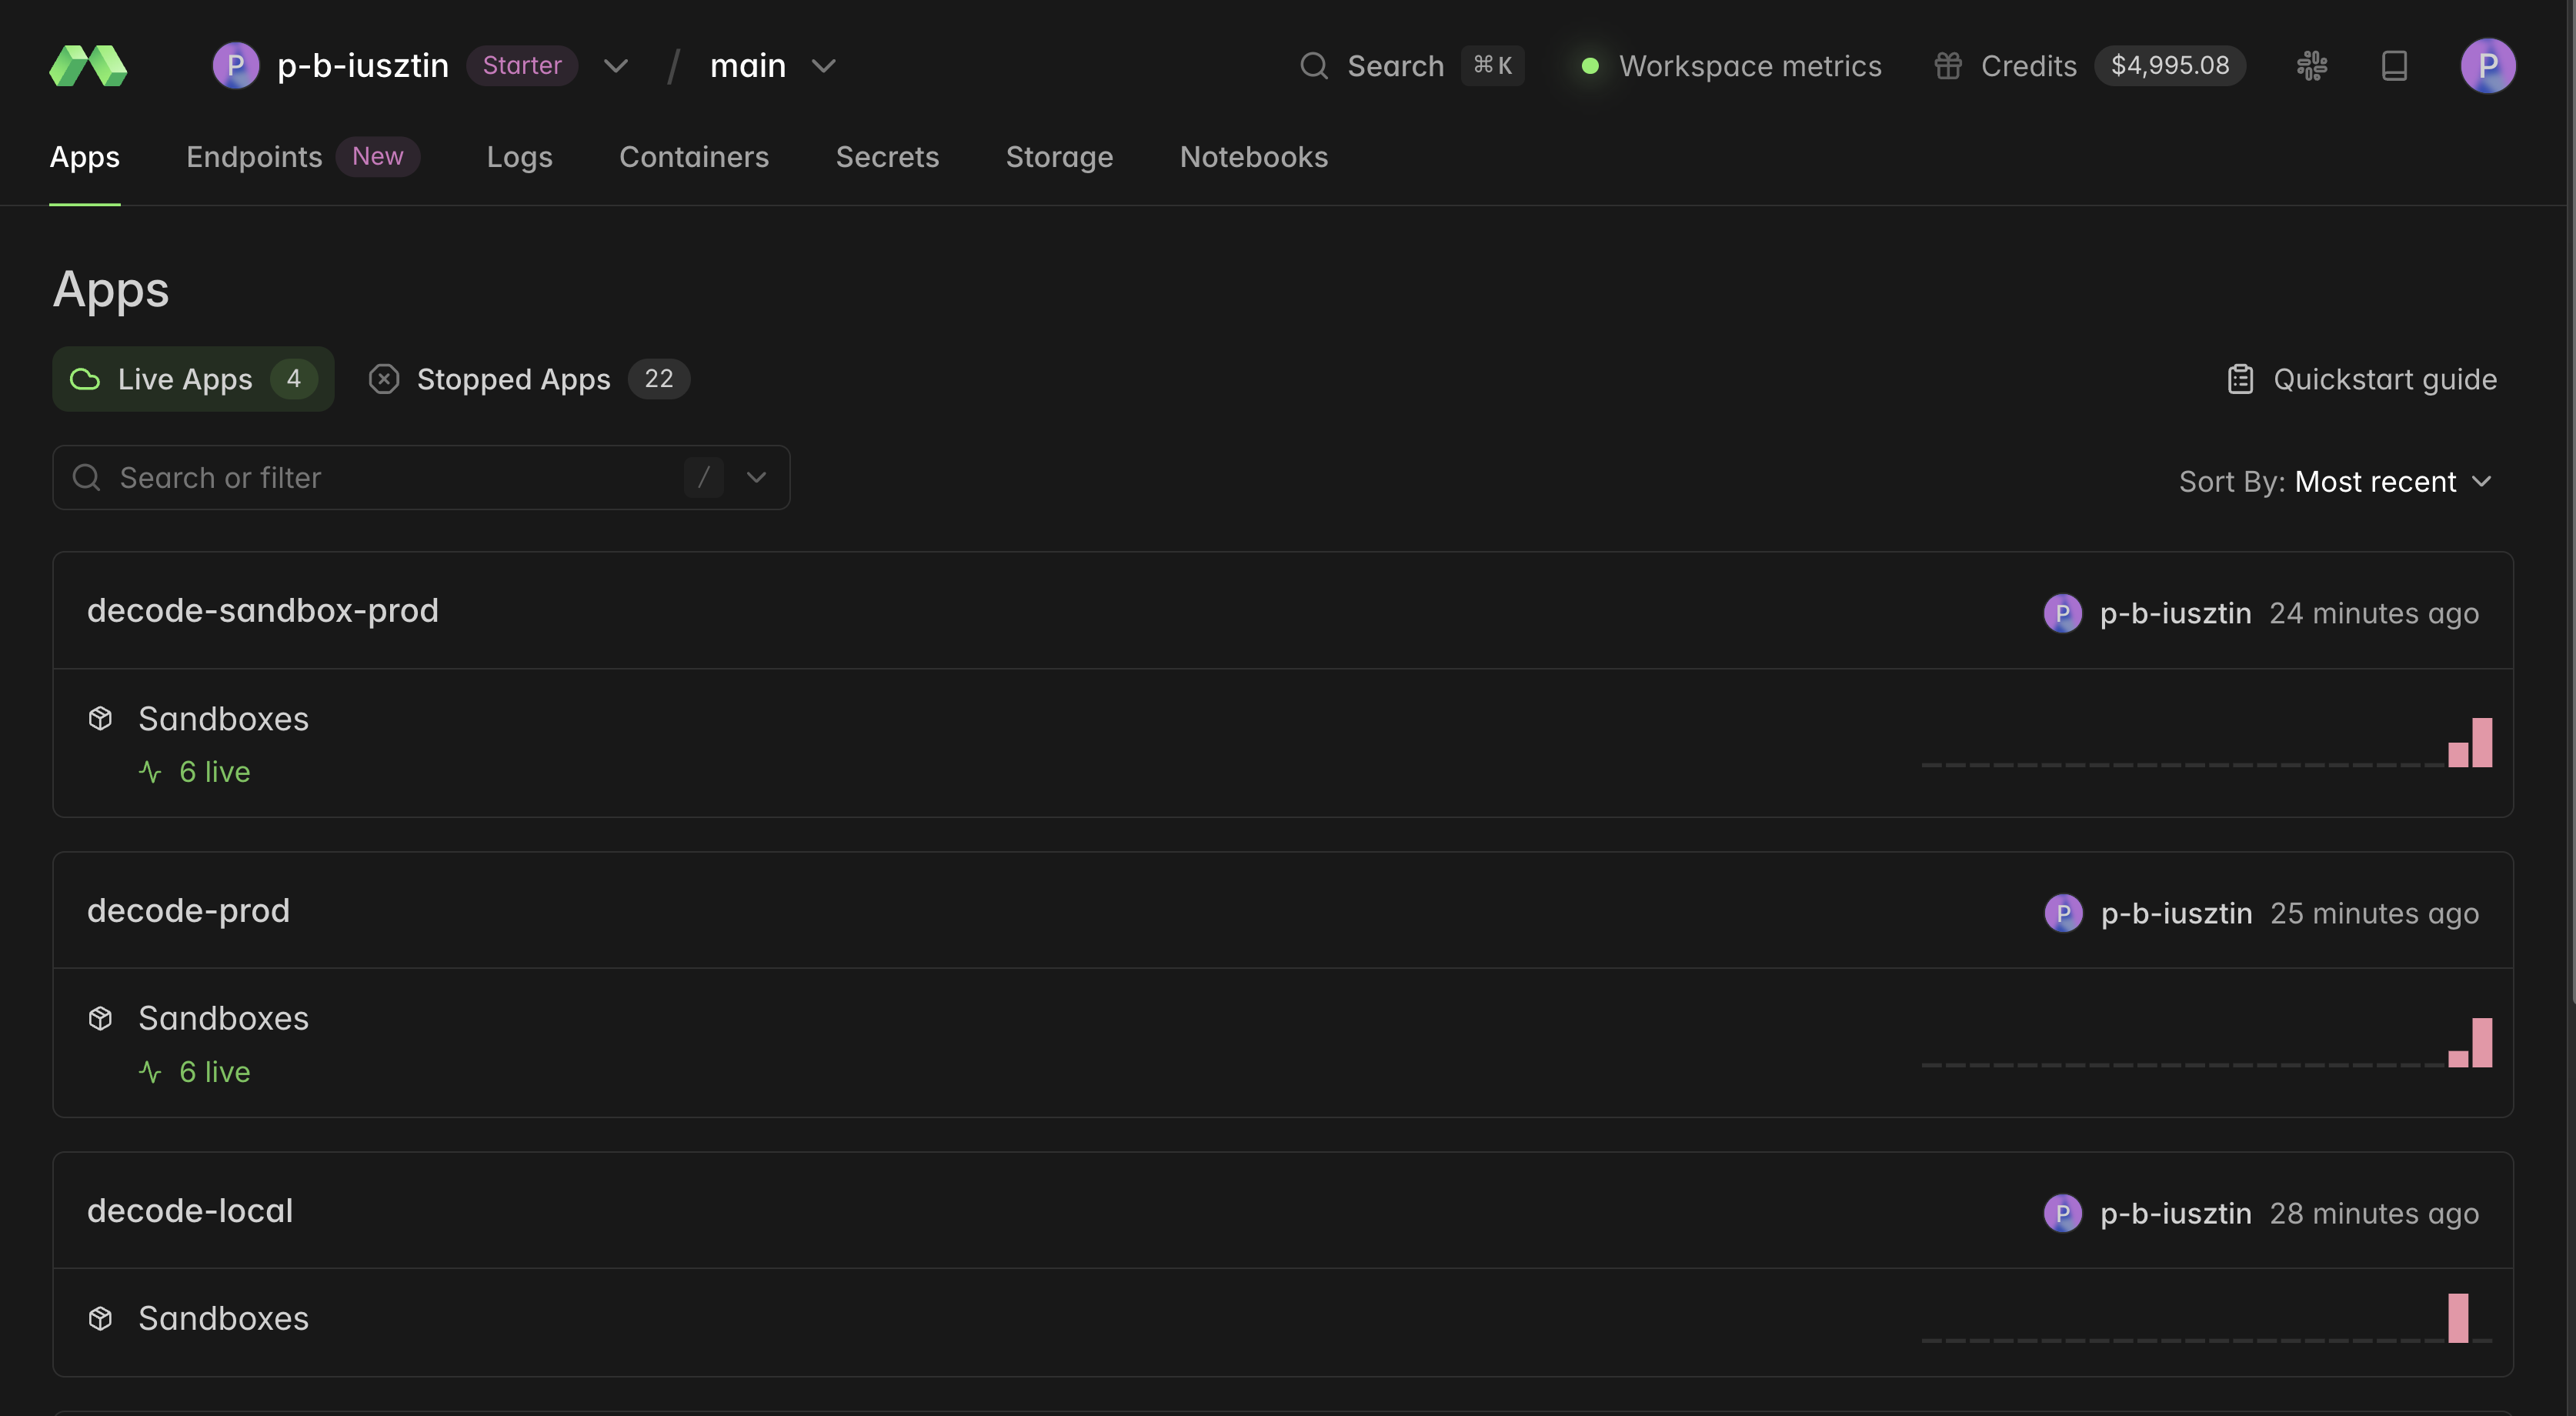Image resolution: width=2576 pixels, height=1416 pixels.
Task: Click the Credits gift icon
Action: click(x=1948, y=66)
